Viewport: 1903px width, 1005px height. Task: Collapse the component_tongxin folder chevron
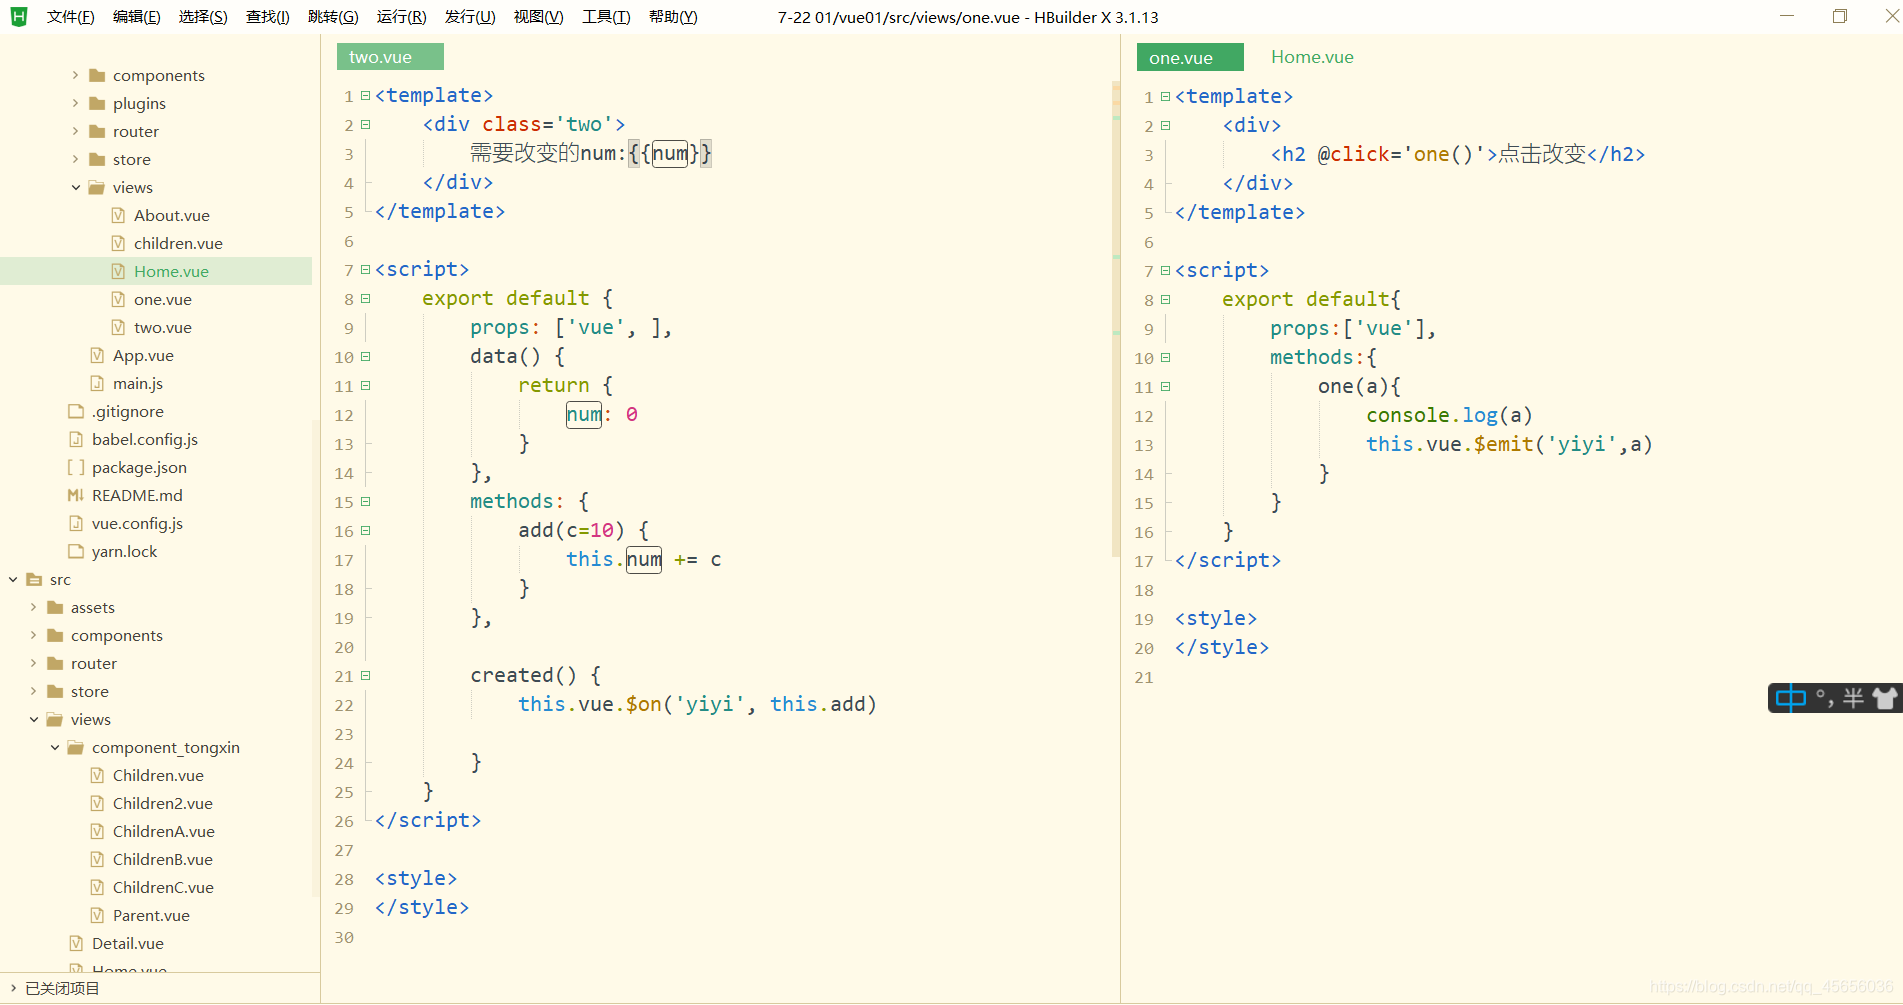click(x=54, y=747)
